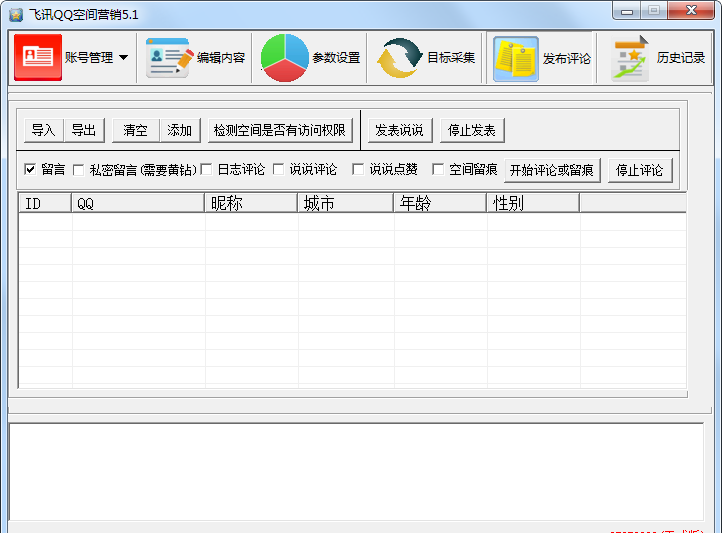Viewport: 722px width, 556px height.
Task: Click the 年龄 column header
Action: pyautogui.click(x=440, y=203)
